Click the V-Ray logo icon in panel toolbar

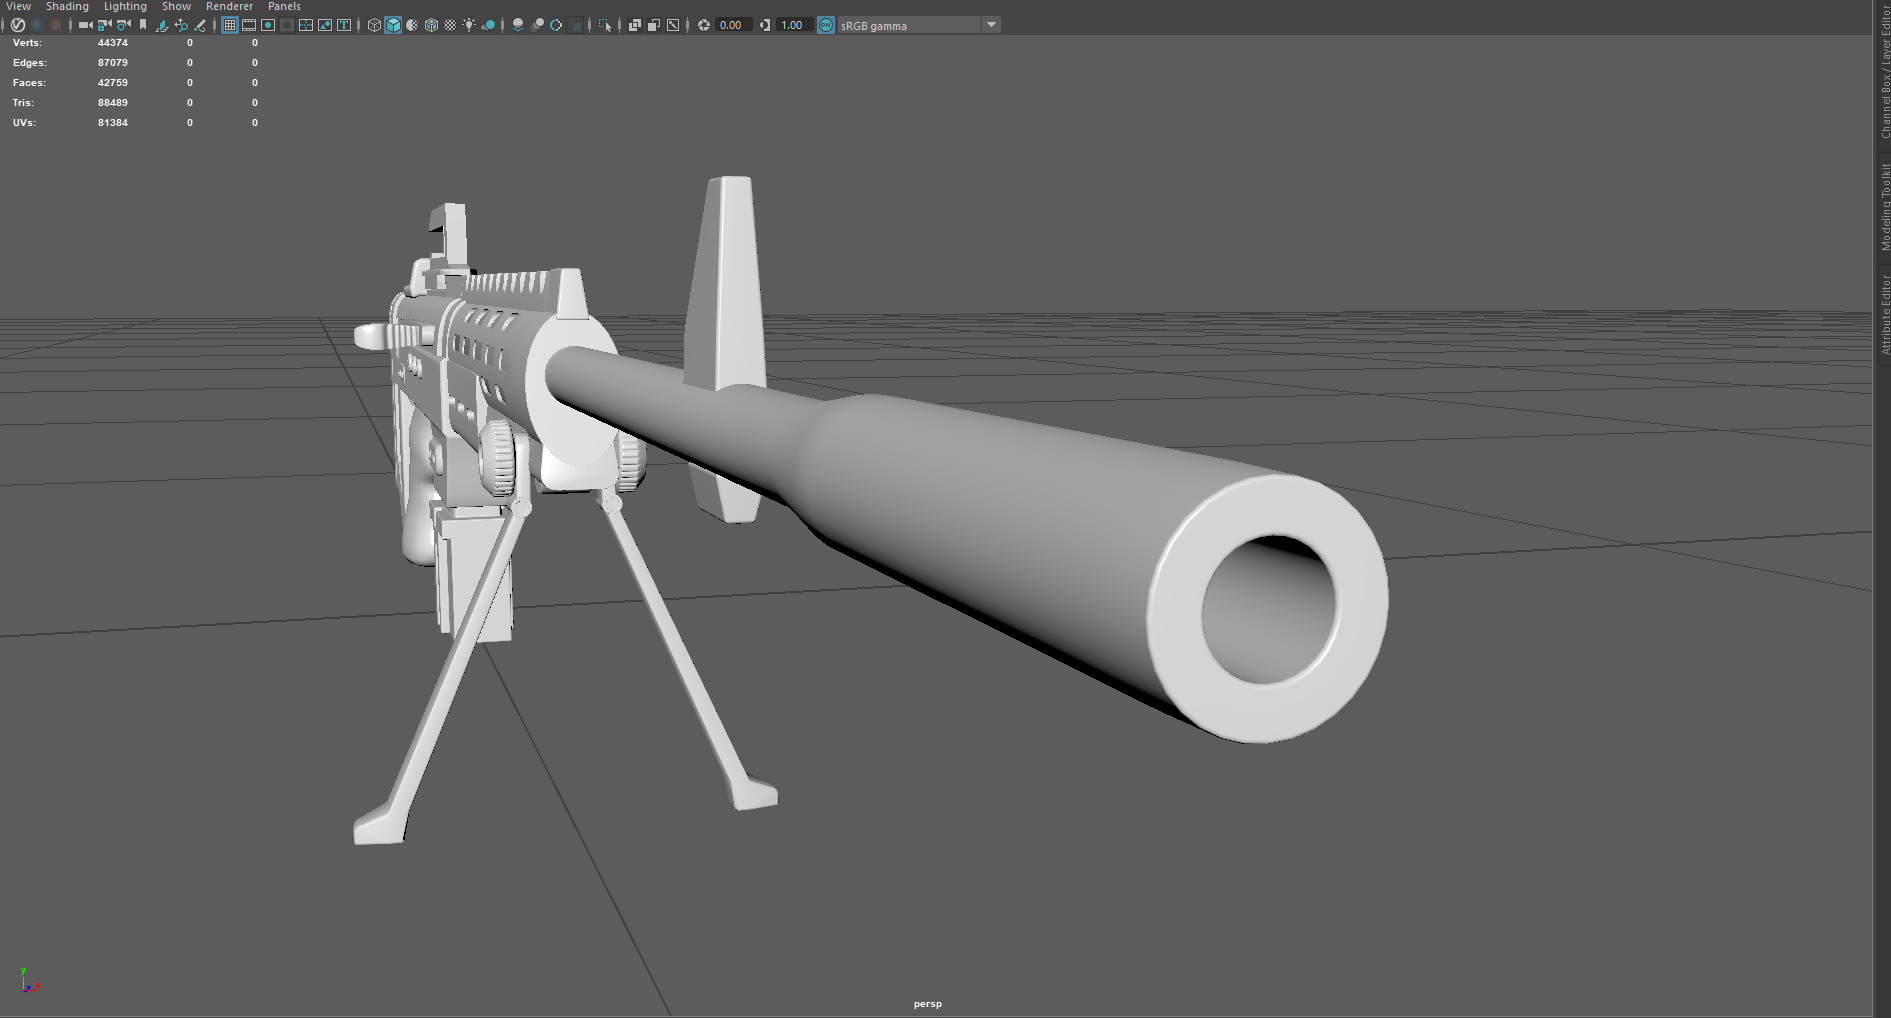point(17,25)
